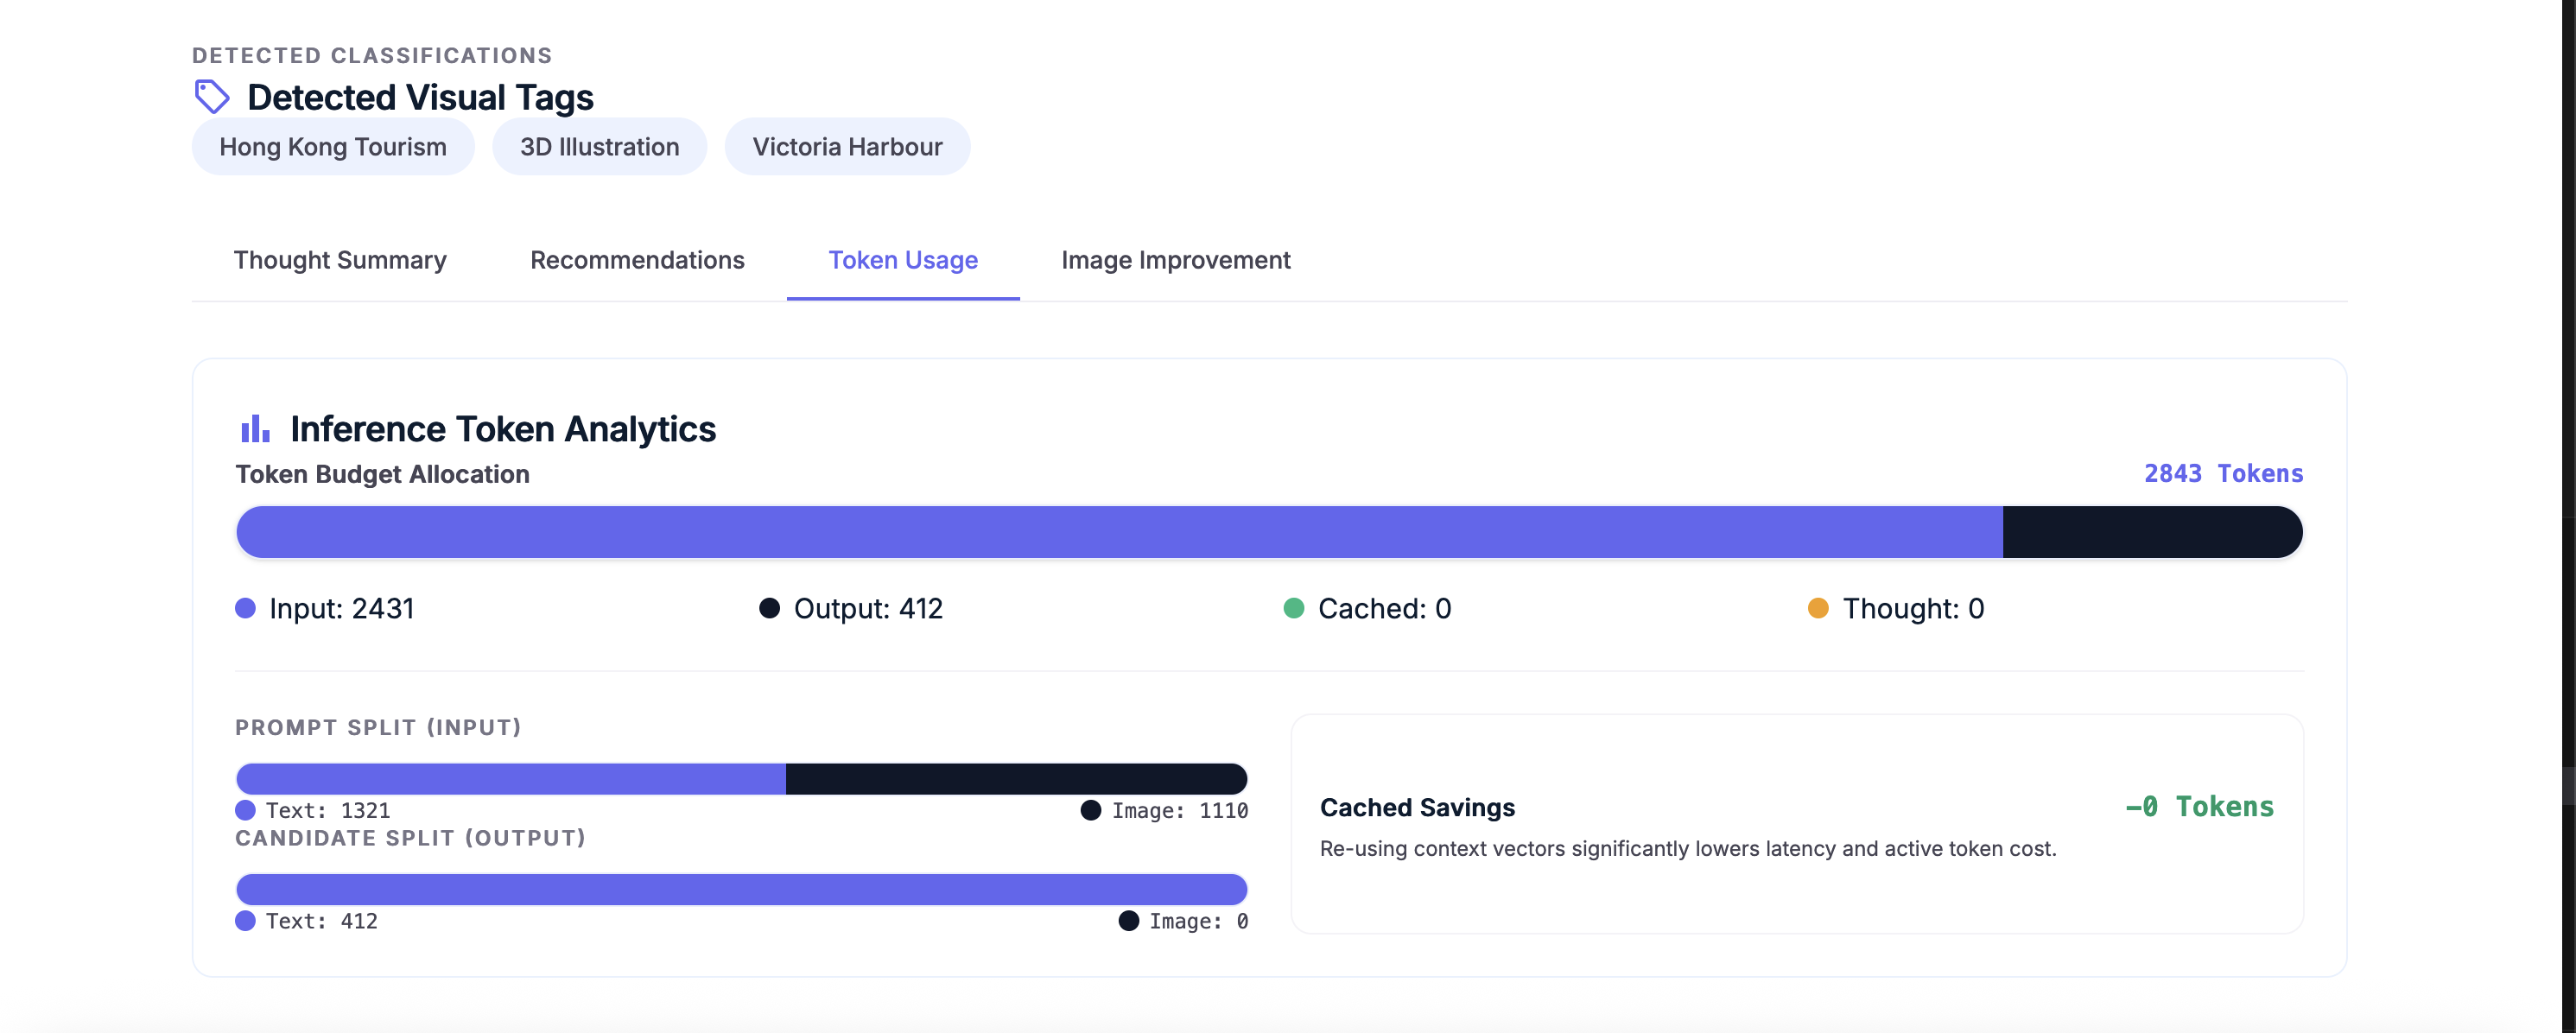
Task: Click the DETECTED CLASSIFICATIONS section label
Action: point(372,56)
